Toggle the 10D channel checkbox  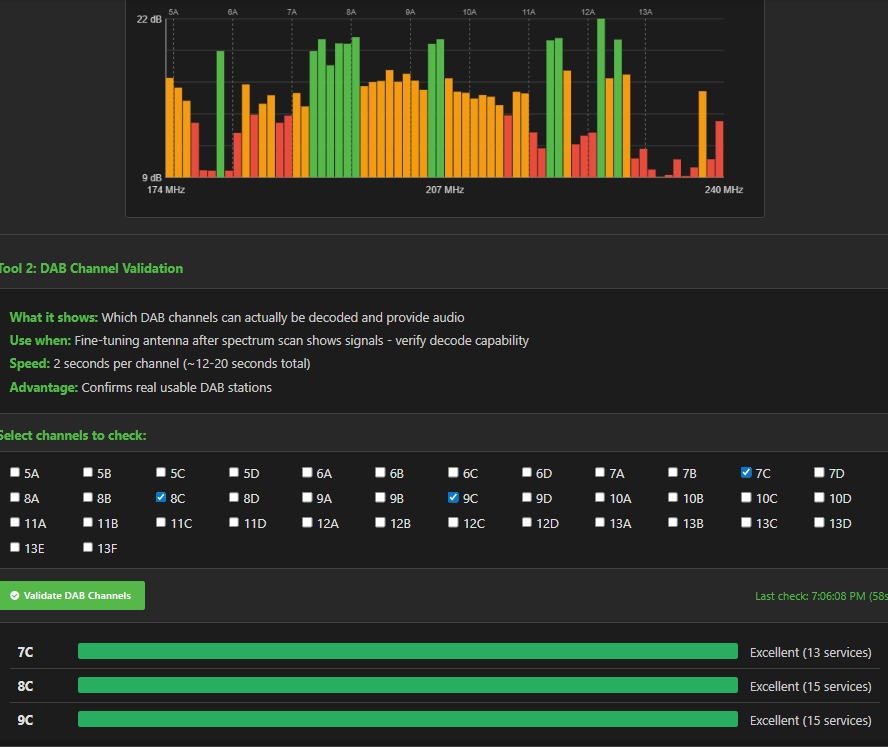coord(819,497)
